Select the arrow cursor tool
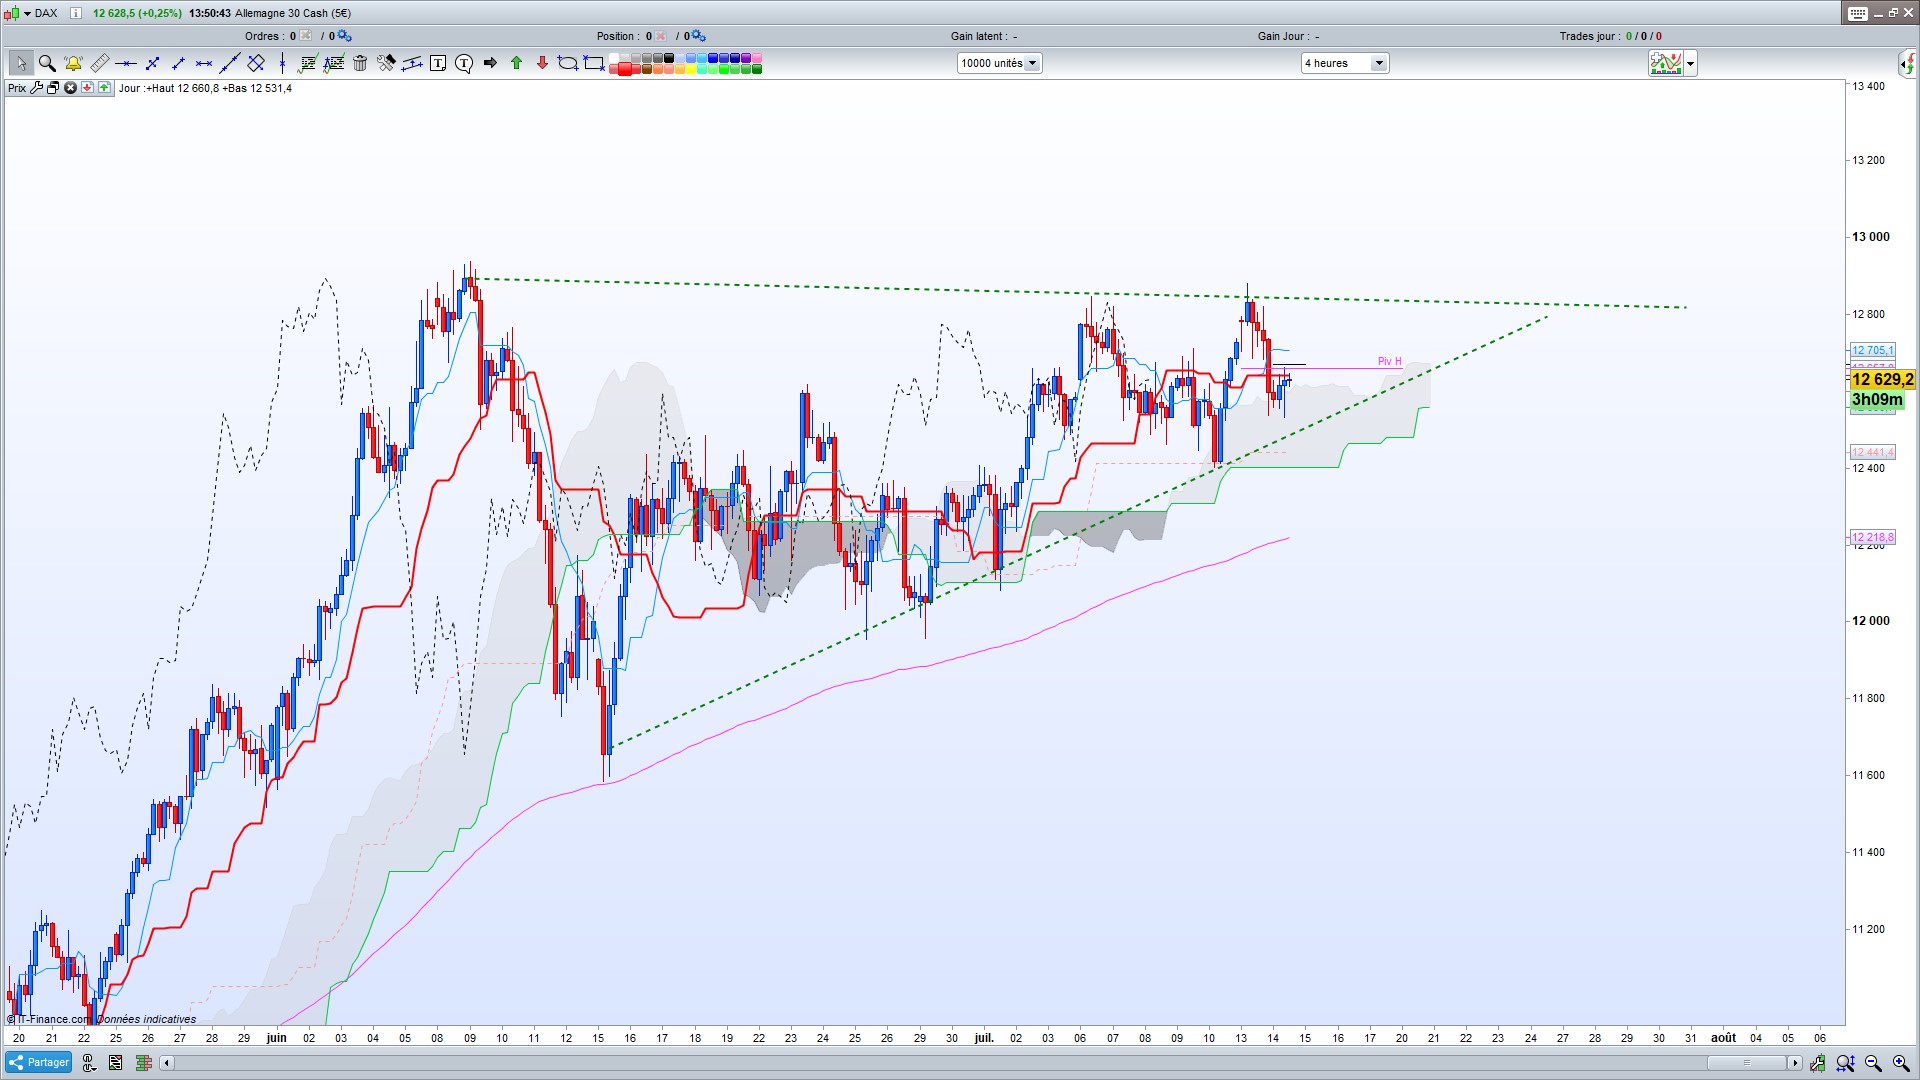Screen dimensions: 1920x1080 21,63
